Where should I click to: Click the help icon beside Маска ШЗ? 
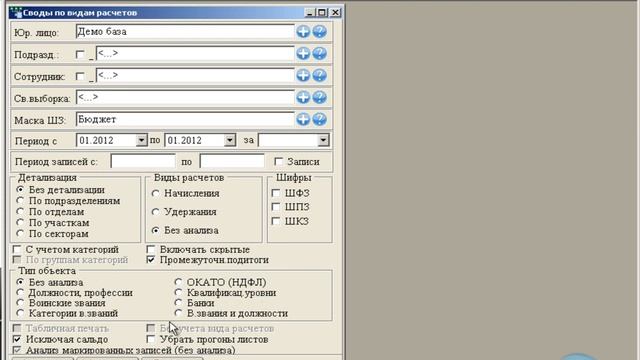click(x=320, y=119)
